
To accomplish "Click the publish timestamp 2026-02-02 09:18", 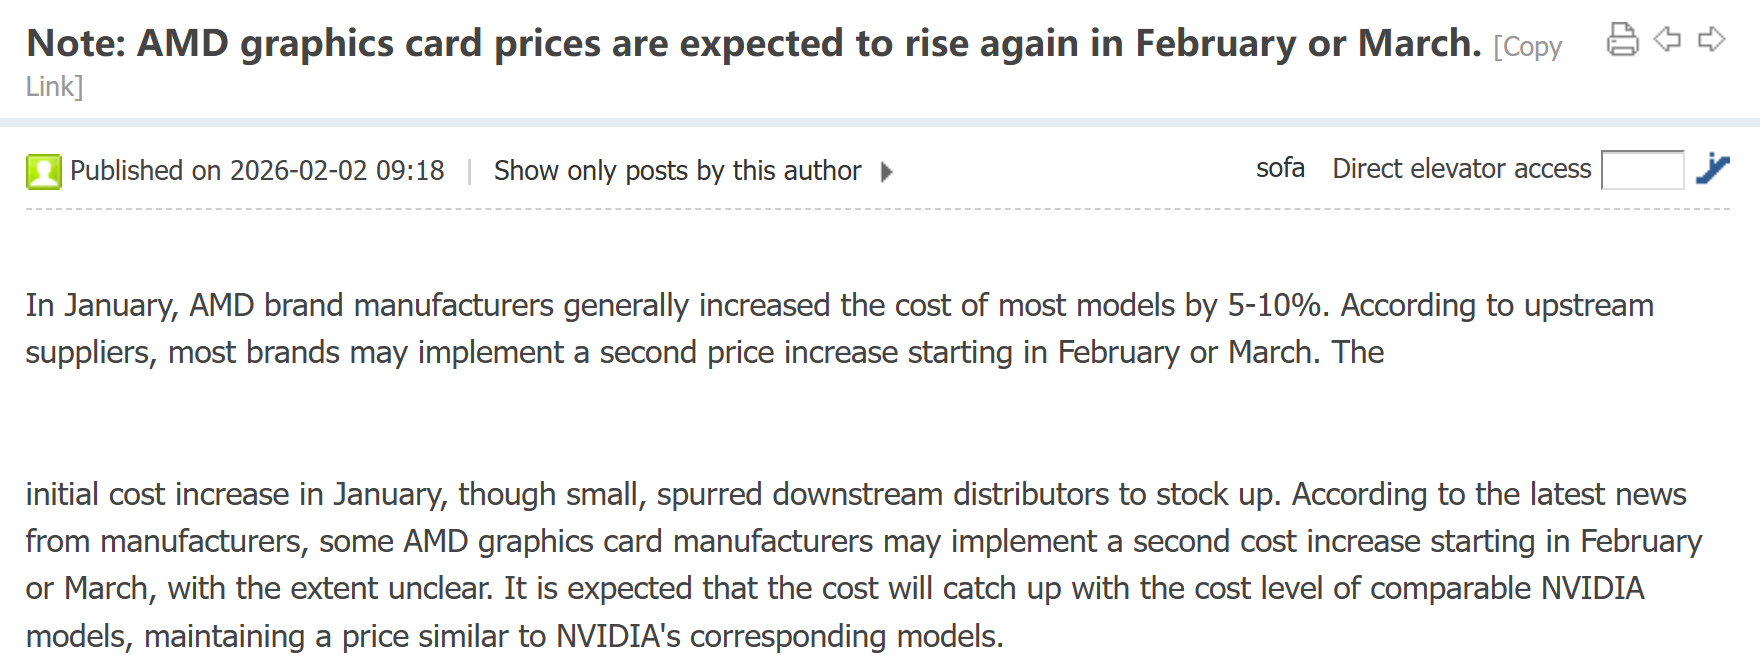I will coord(337,171).
